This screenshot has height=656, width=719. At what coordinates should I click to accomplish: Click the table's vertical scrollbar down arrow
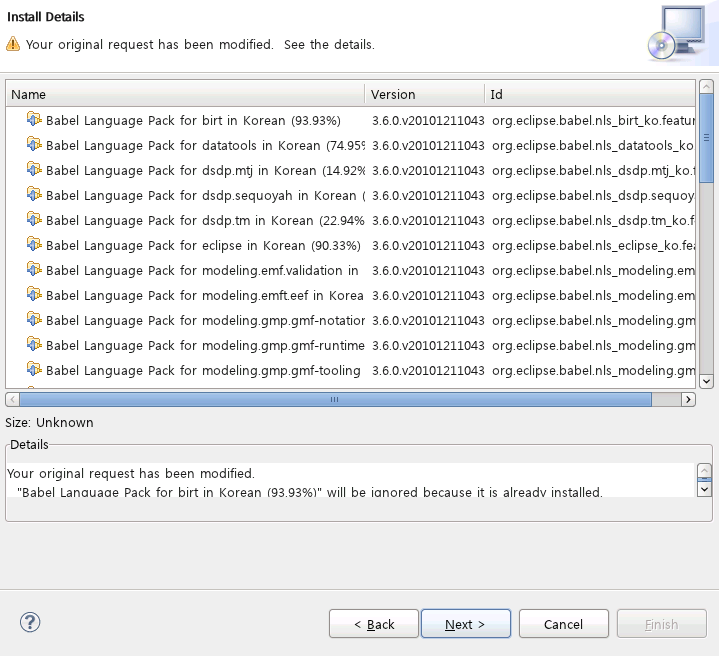point(706,381)
